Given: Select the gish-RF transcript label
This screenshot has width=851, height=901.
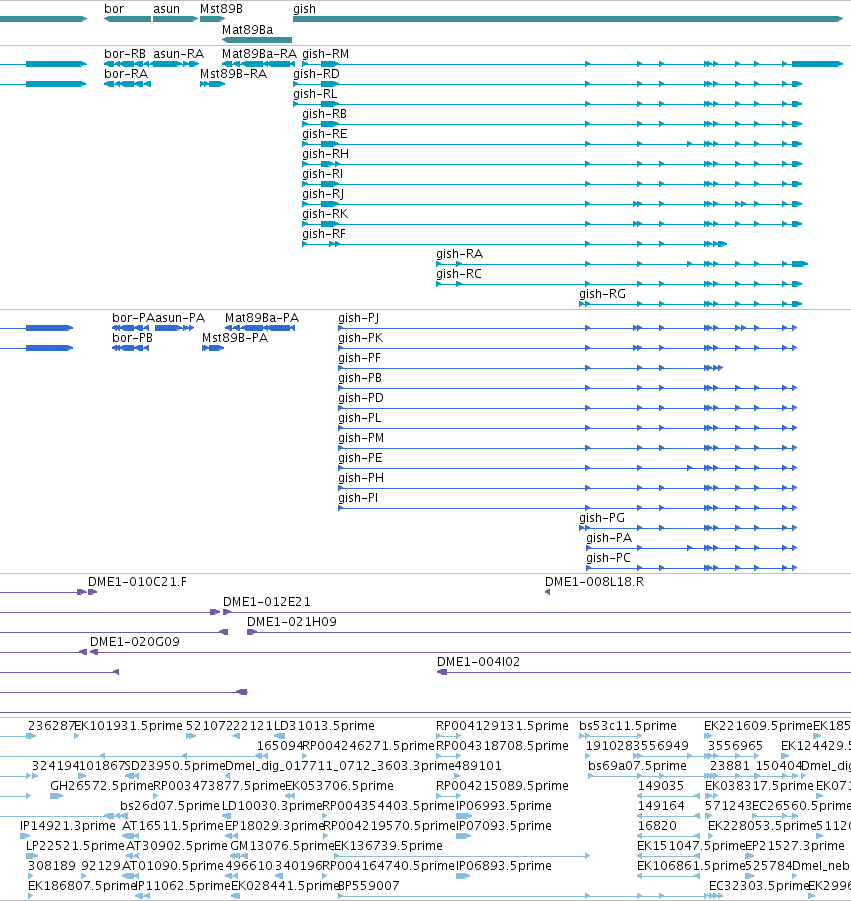Looking at the screenshot, I should coord(324,234).
